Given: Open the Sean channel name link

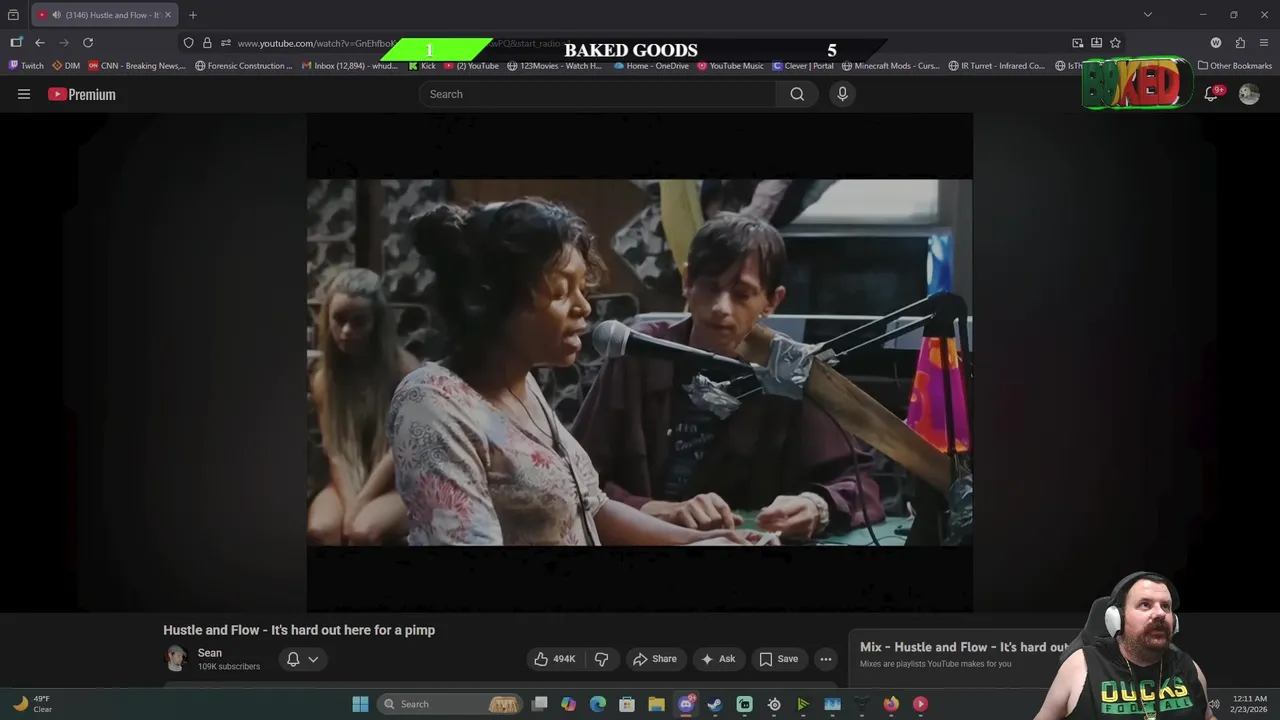Looking at the screenshot, I should 210,653.
